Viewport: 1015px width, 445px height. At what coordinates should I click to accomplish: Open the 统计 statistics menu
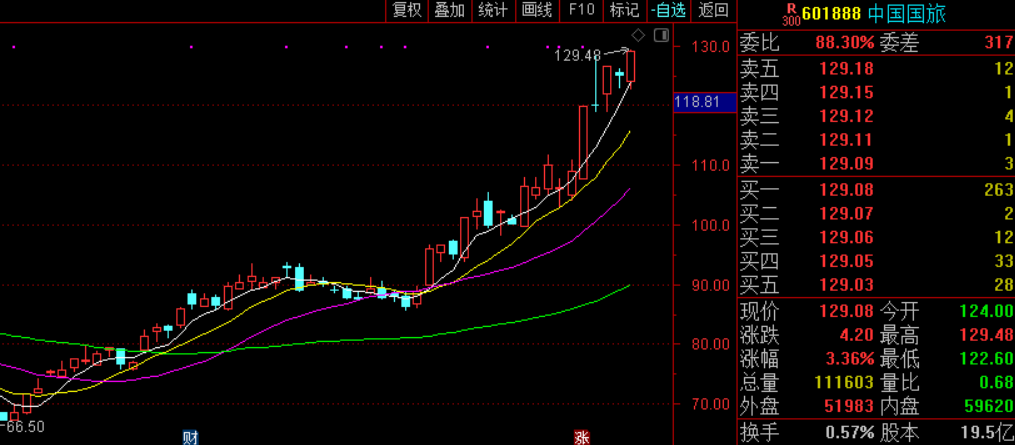click(x=493, y=10)
